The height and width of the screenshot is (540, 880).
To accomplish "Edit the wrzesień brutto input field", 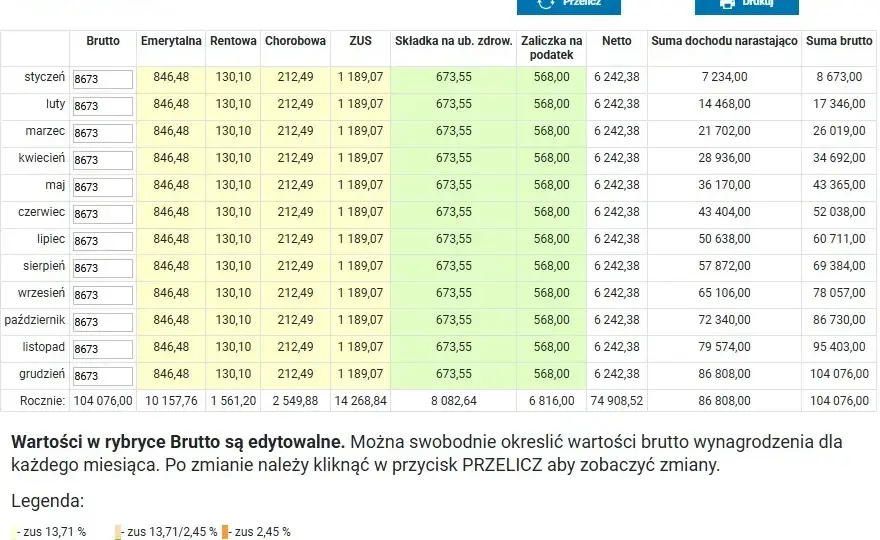I will click(103, 295).
